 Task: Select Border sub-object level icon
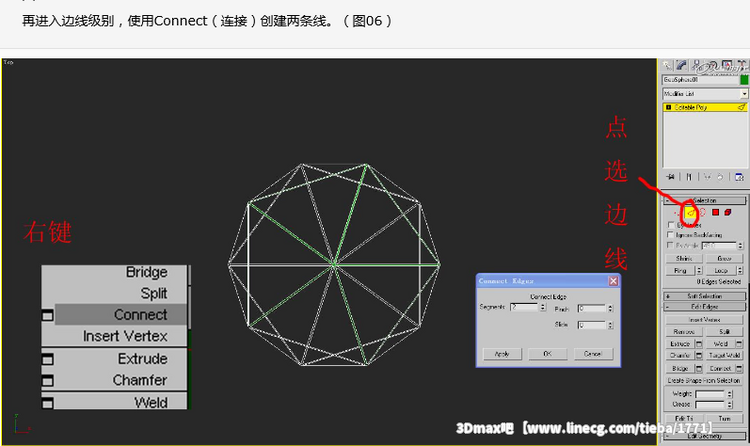pos(702,212)
